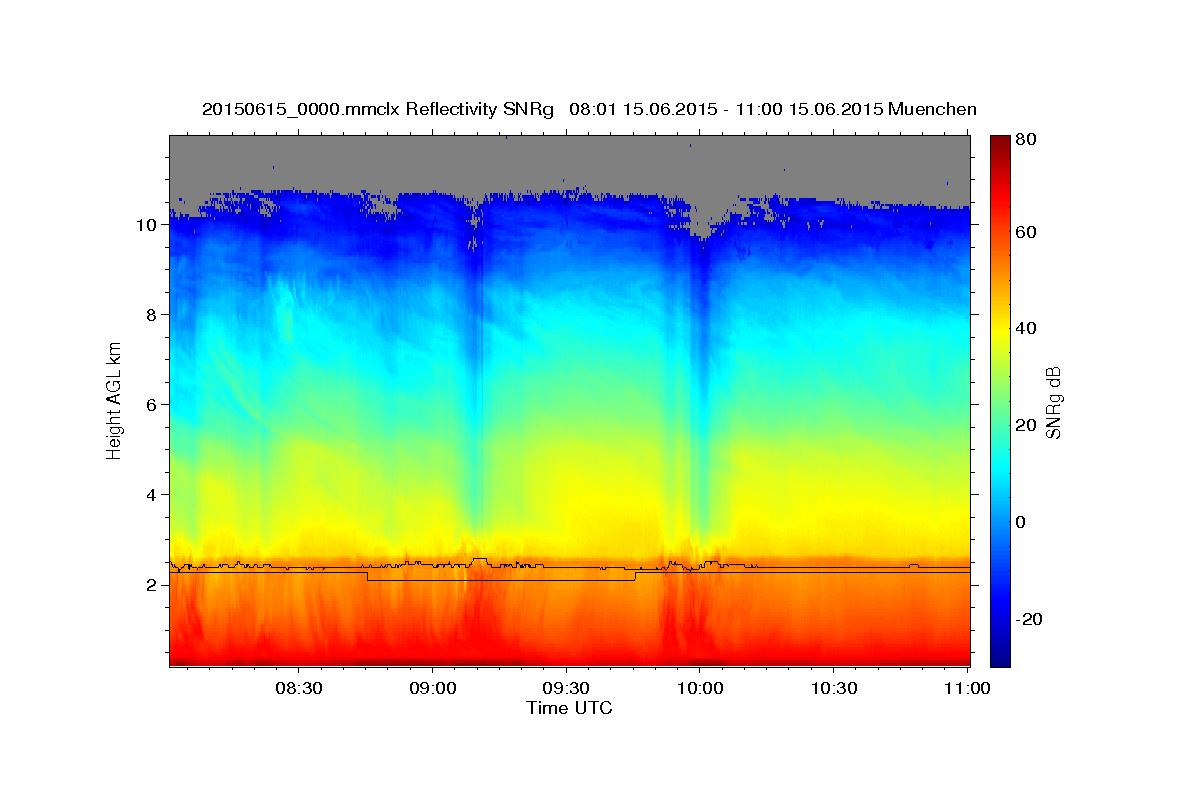
Task: Click the 'SNRg dB' colorbar label
Action: 1053,402
